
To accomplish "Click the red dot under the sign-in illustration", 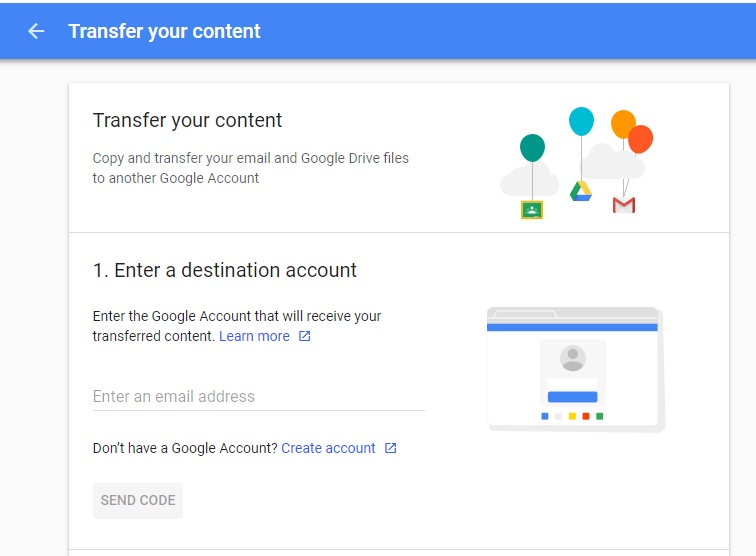I will point(586,416).
